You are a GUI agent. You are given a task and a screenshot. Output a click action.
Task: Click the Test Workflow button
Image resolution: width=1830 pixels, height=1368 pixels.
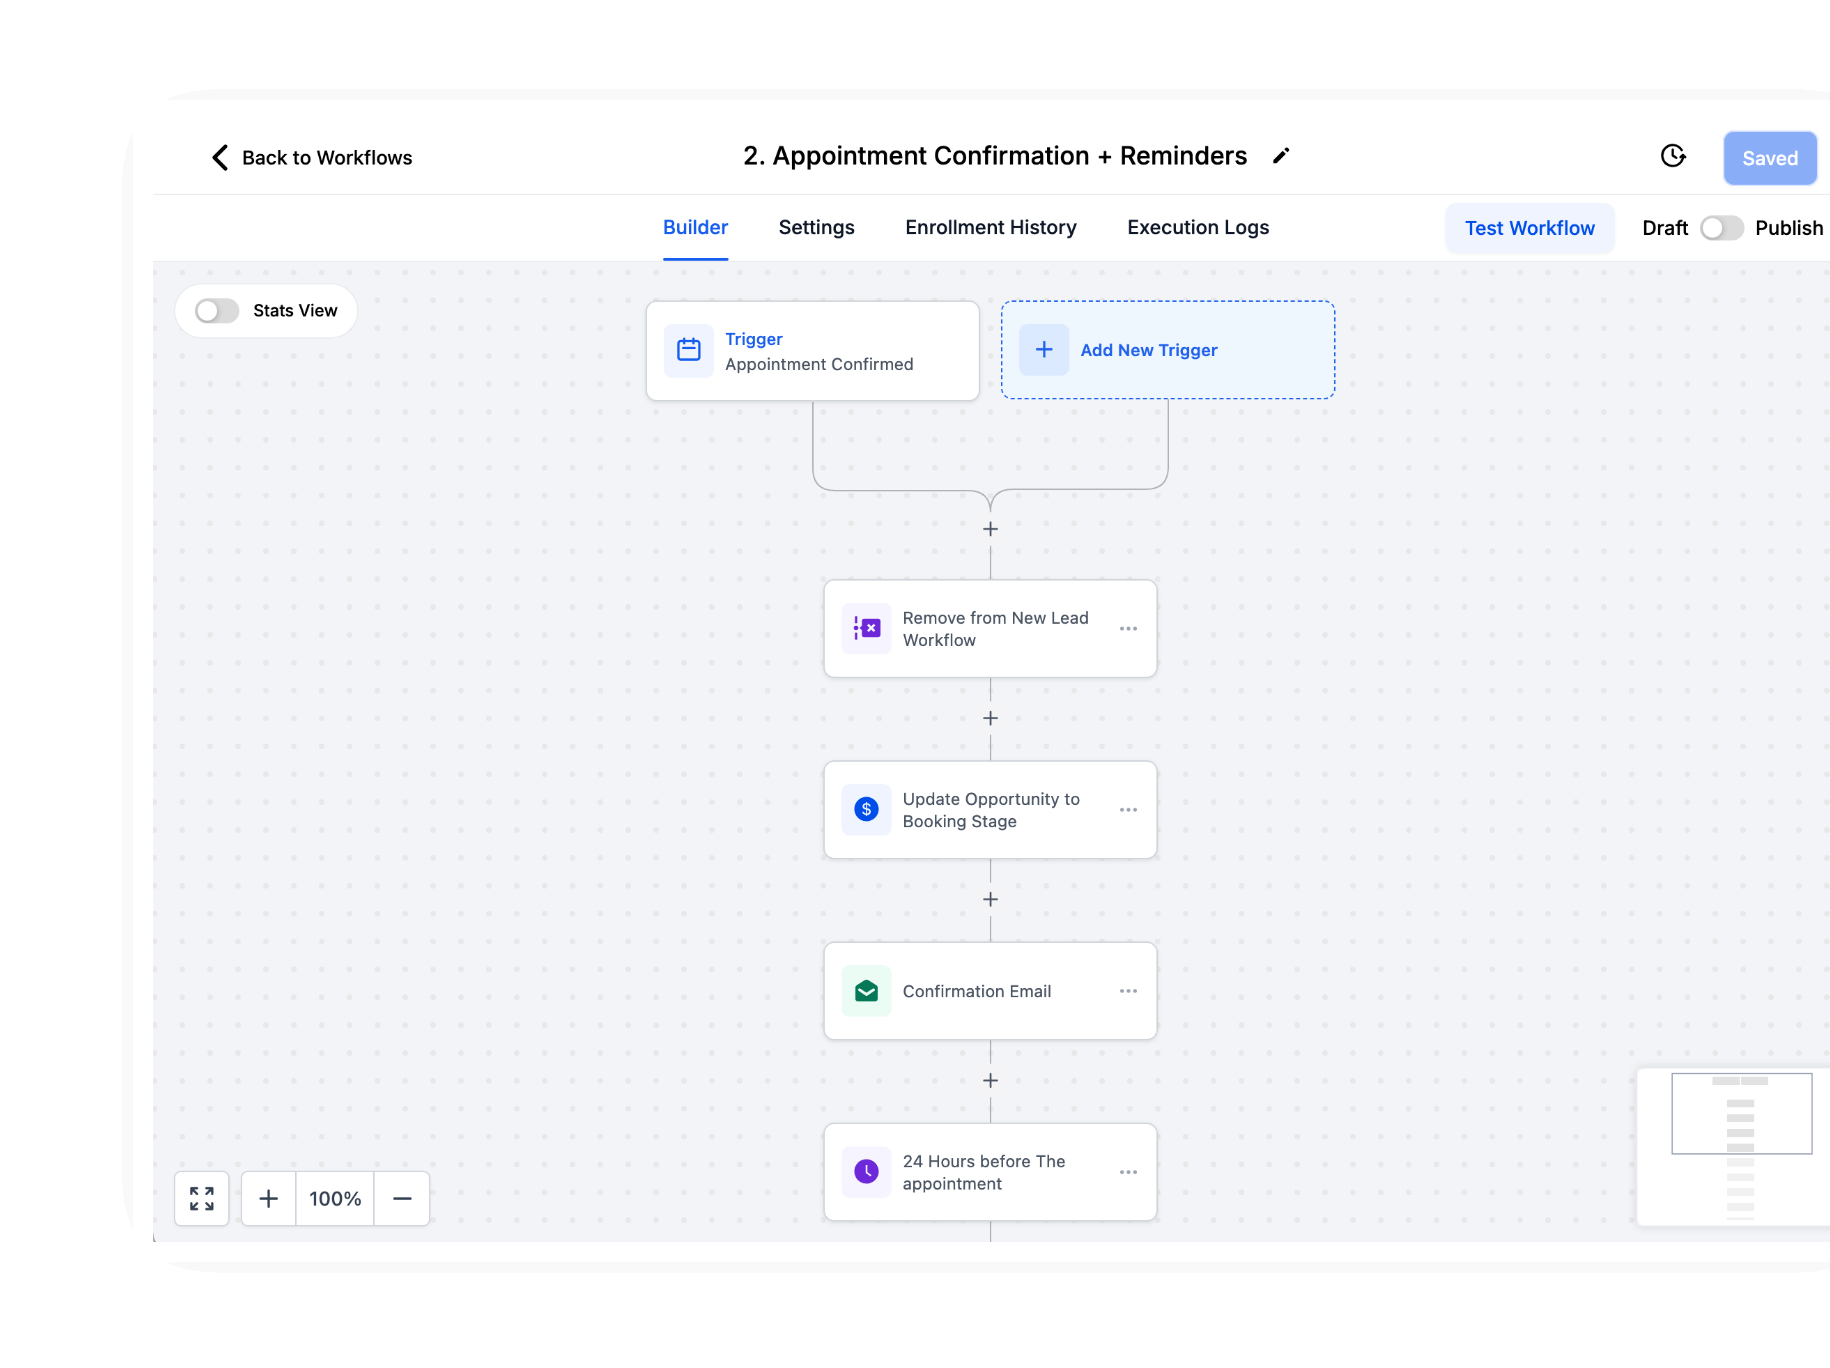(1529, 228)
